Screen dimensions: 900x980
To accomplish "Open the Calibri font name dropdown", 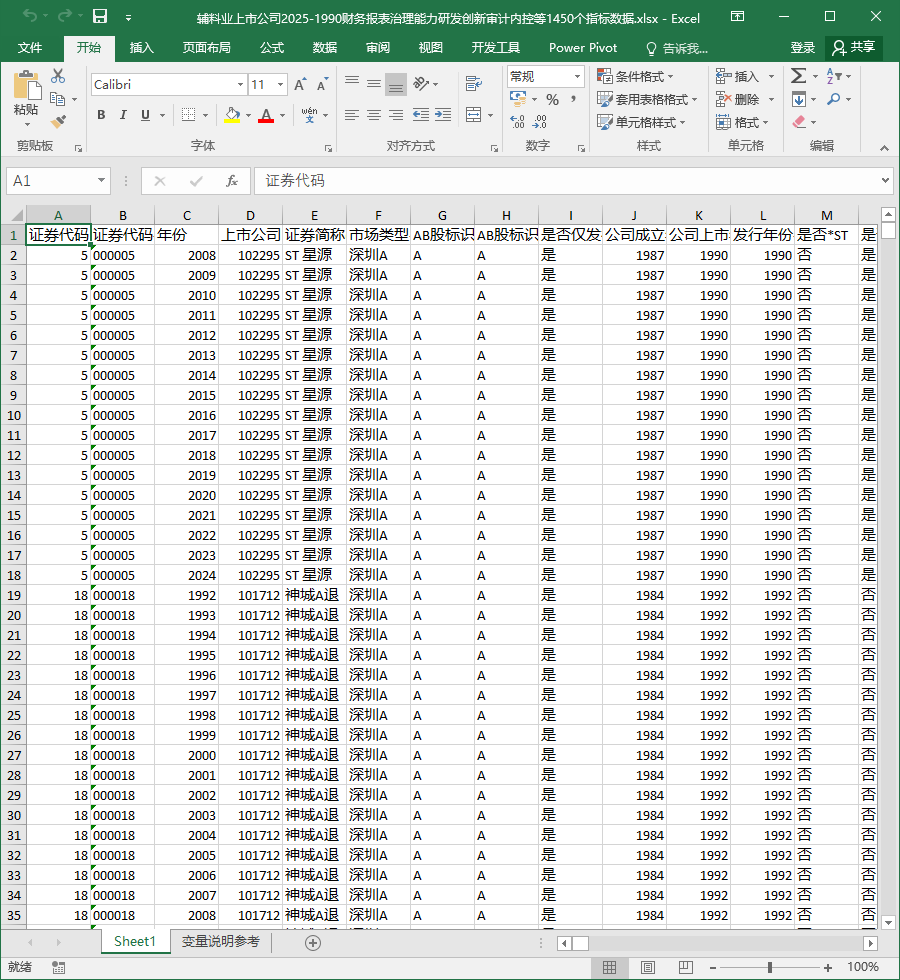I will tap(240, 84).
